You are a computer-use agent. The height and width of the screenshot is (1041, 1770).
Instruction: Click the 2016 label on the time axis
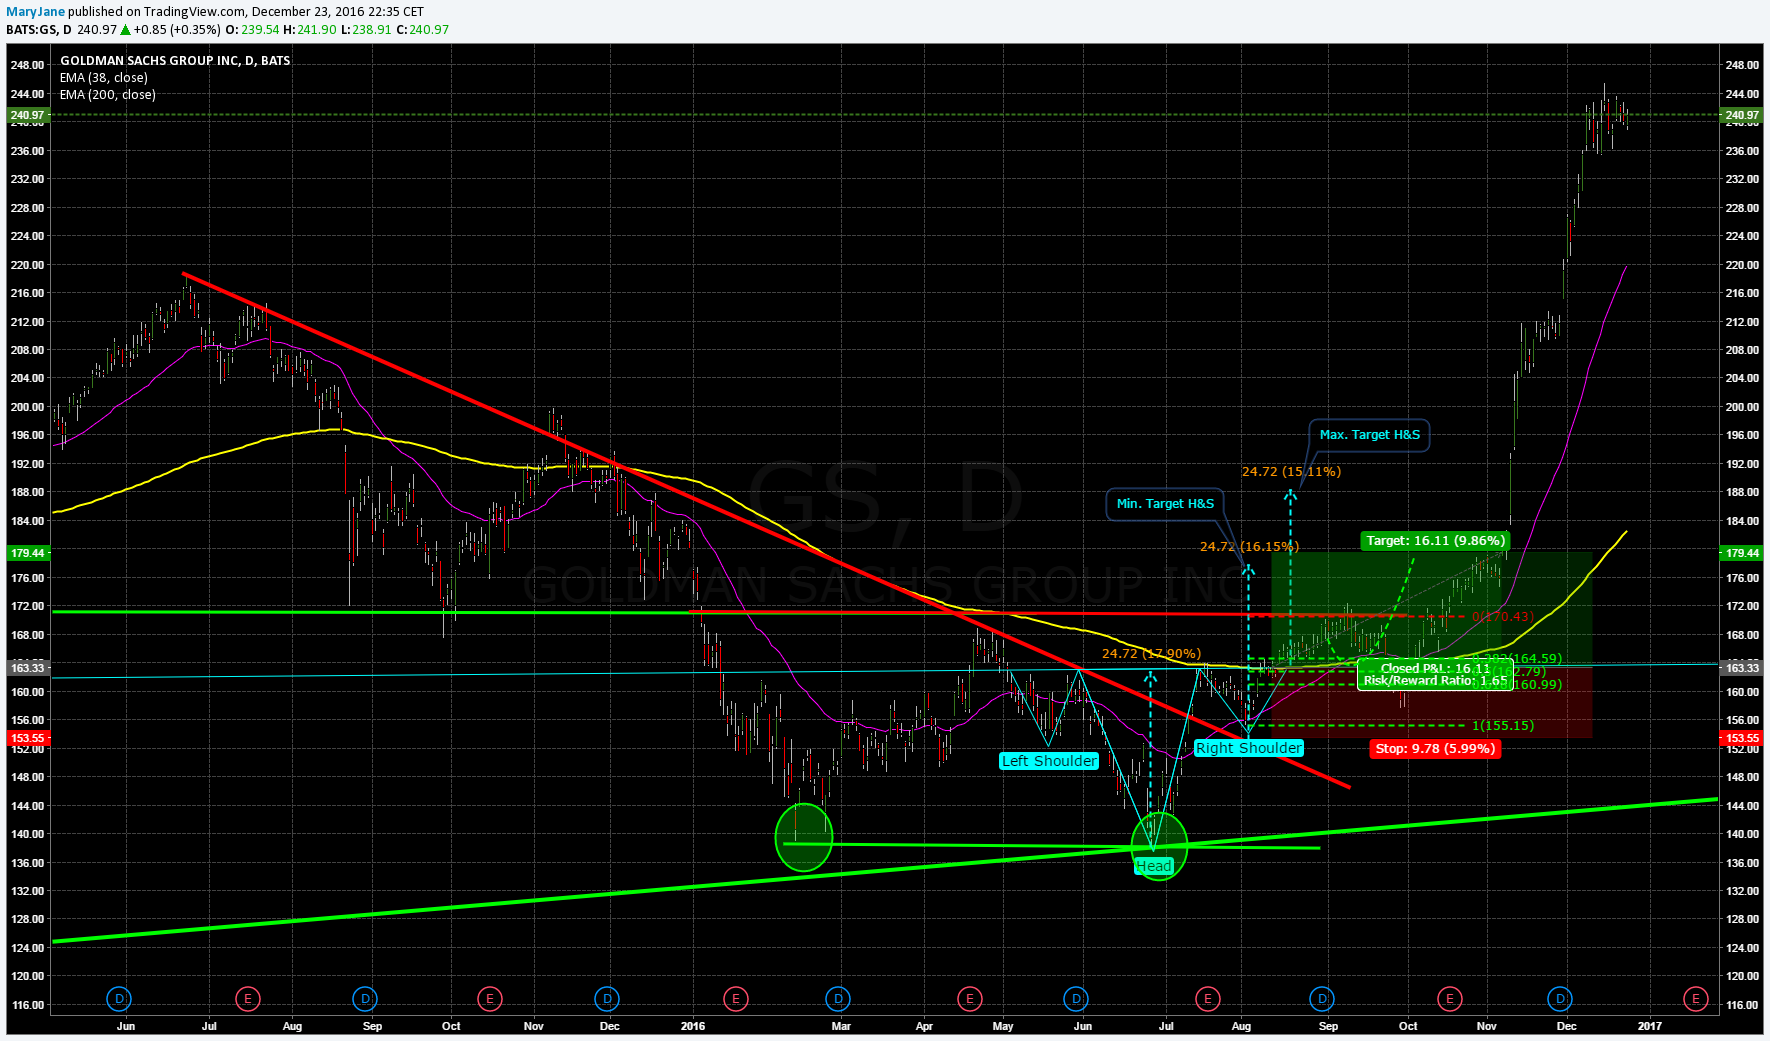tap(692, 1026)
